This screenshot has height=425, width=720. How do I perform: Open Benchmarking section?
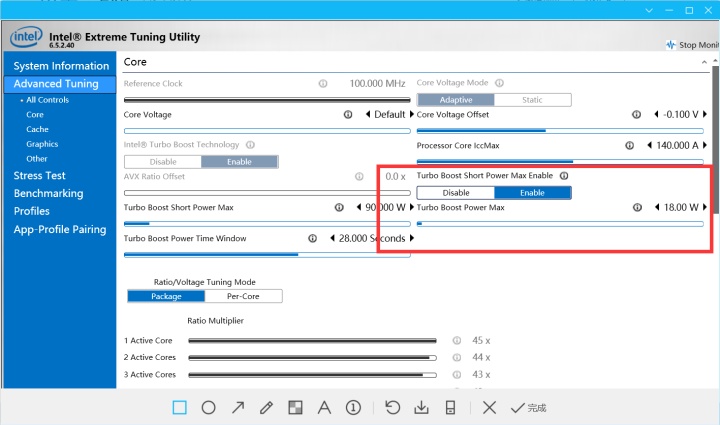48,193
